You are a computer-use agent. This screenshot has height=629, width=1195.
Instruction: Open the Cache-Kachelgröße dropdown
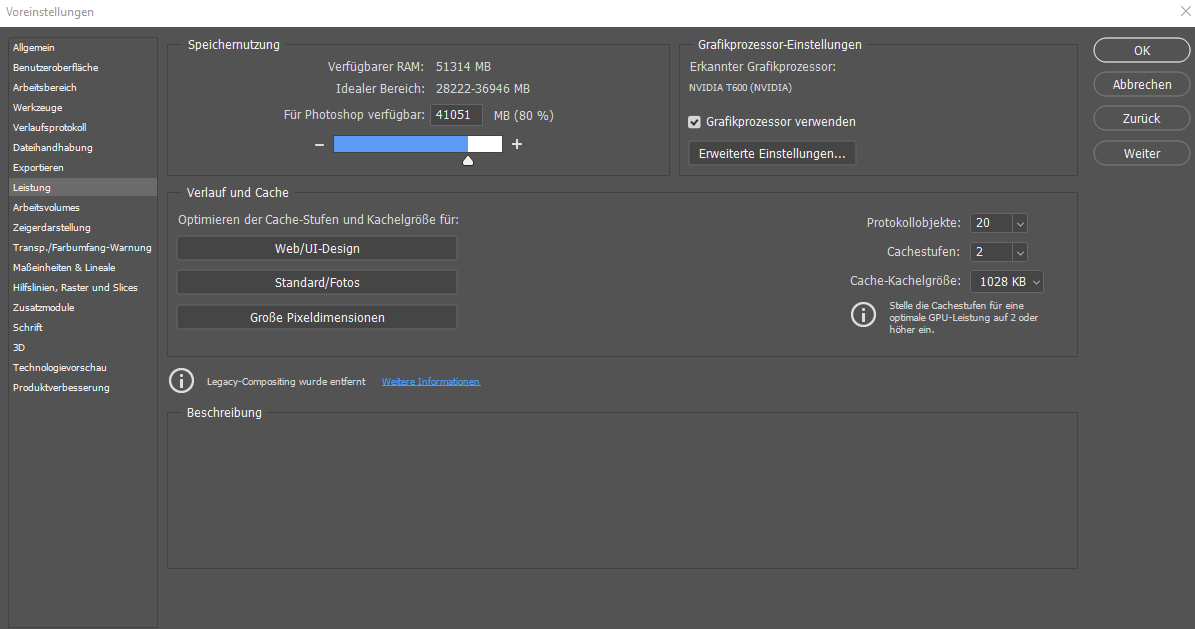click(1007, 282)
